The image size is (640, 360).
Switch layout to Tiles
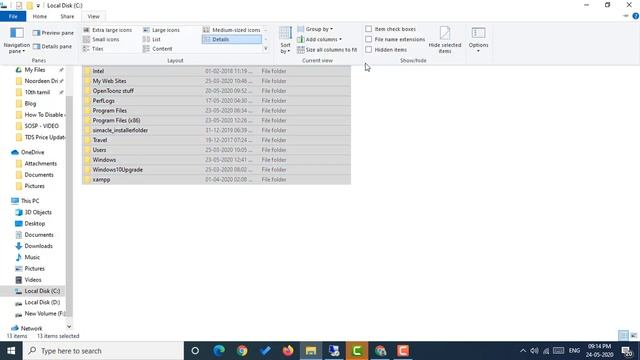point(93,49)
